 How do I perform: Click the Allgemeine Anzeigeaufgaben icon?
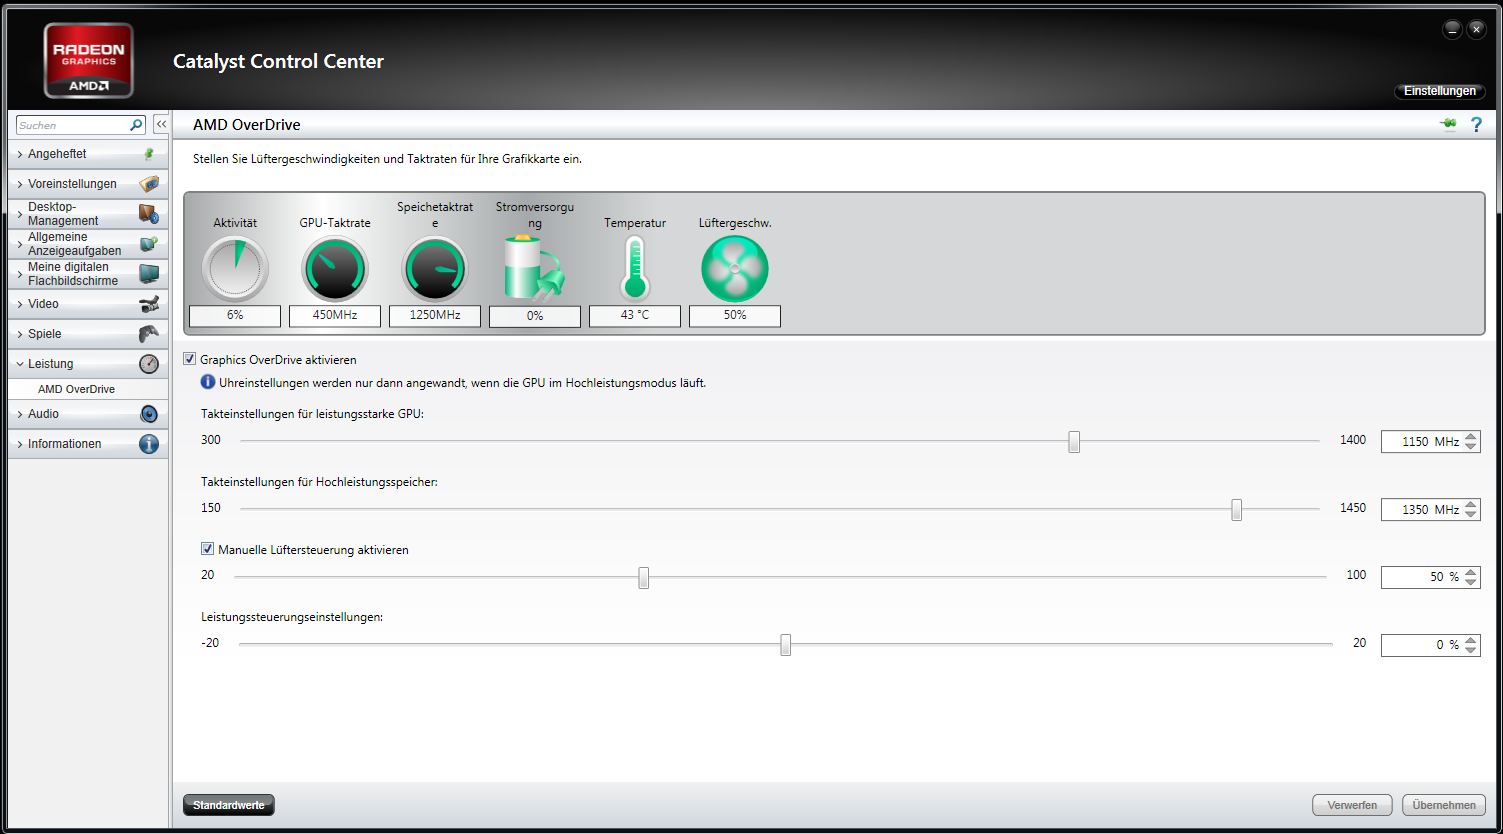149,244
